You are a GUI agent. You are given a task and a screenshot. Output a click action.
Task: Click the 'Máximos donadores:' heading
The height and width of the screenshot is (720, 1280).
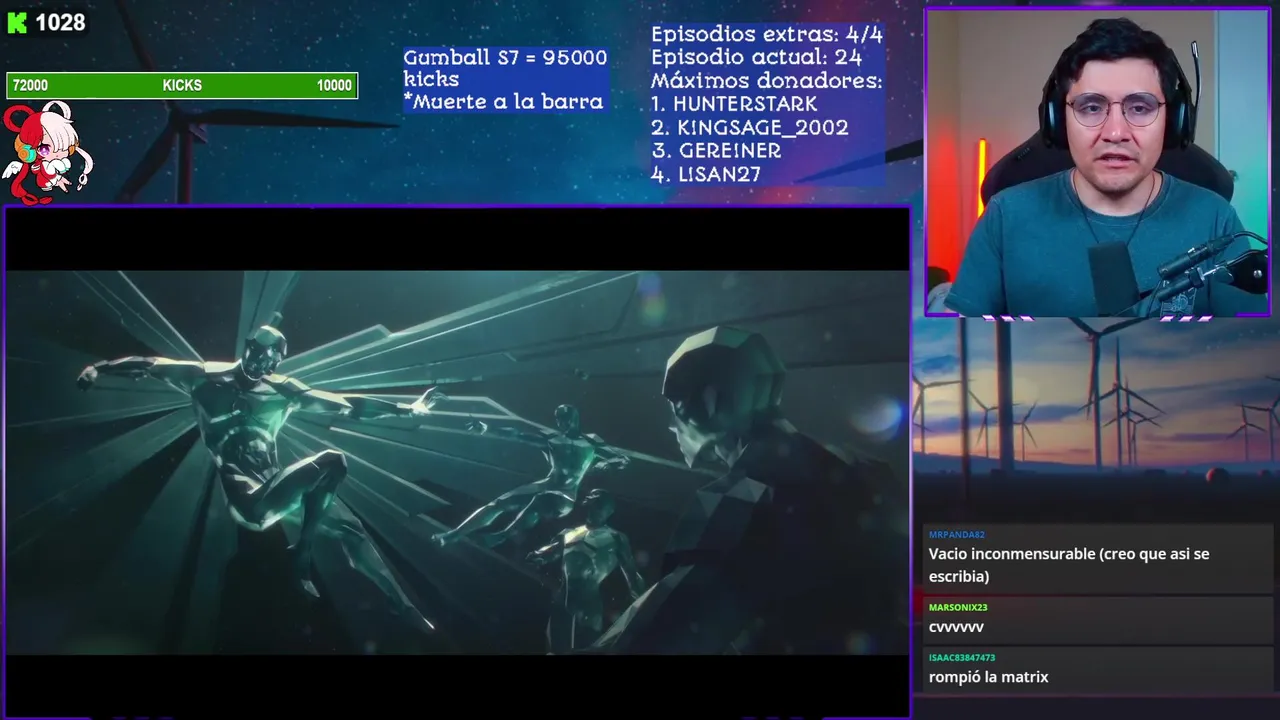(x=766, y=81)
